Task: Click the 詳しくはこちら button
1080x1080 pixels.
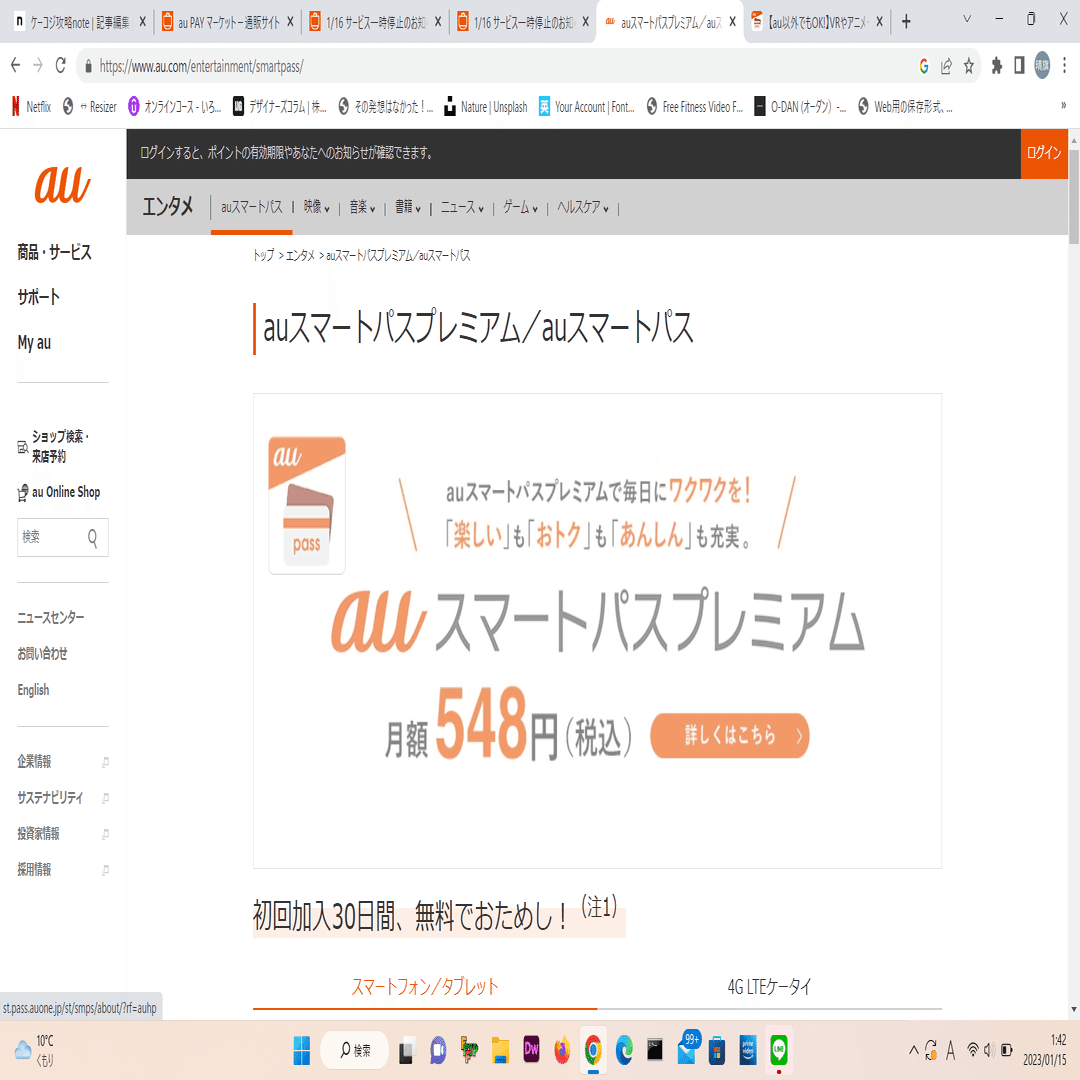Action: tap(729, 735)
